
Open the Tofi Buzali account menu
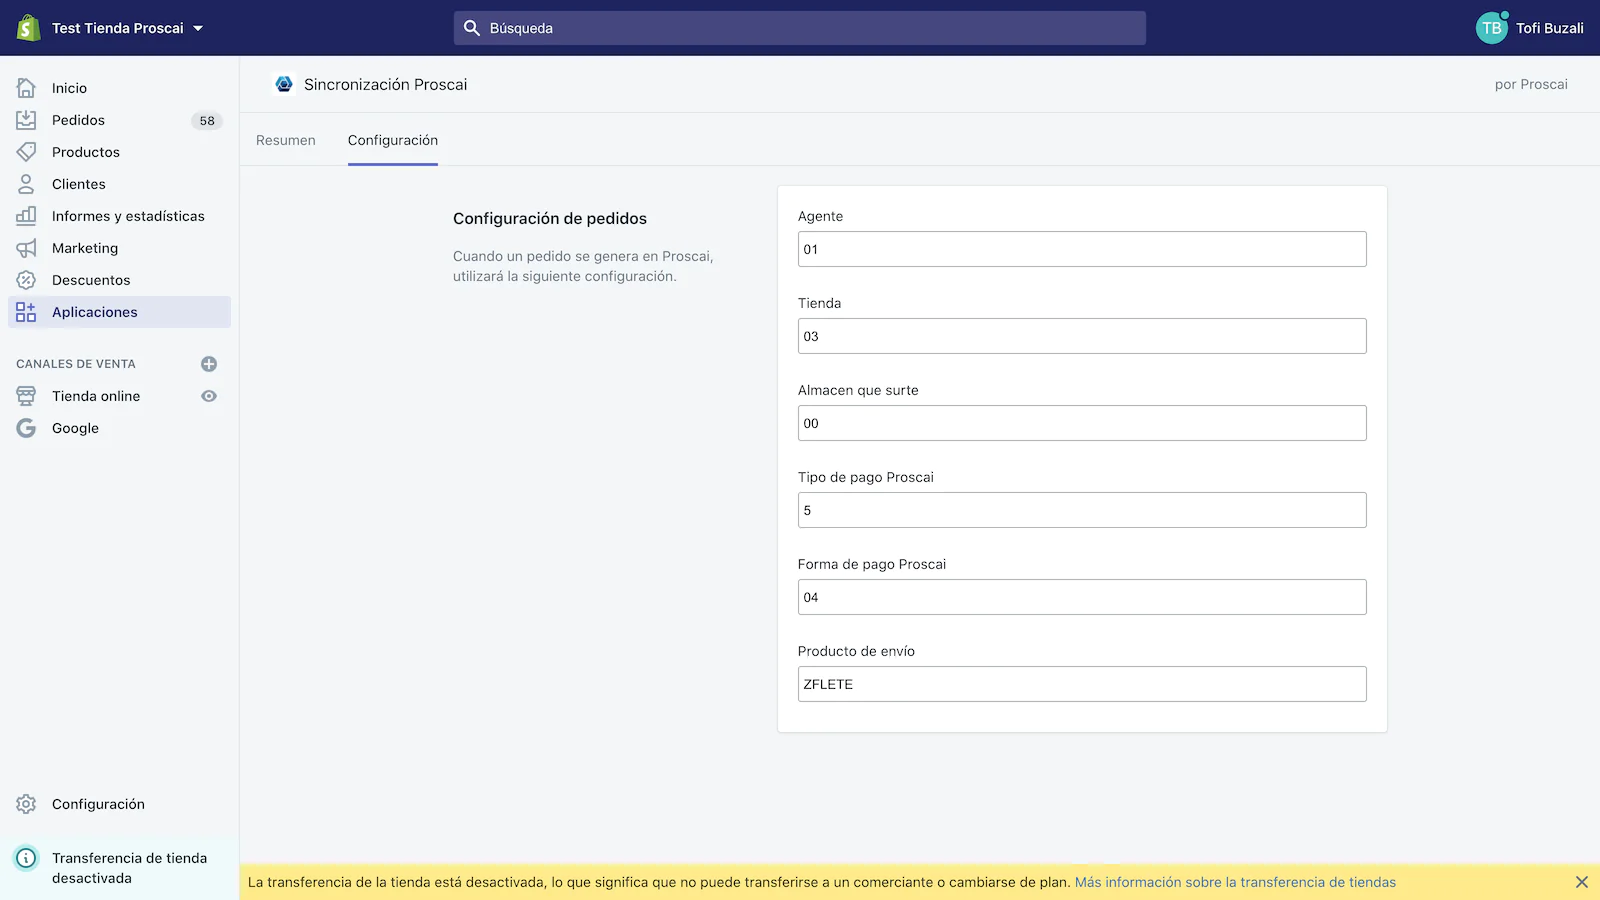[x=1530, y=28]
